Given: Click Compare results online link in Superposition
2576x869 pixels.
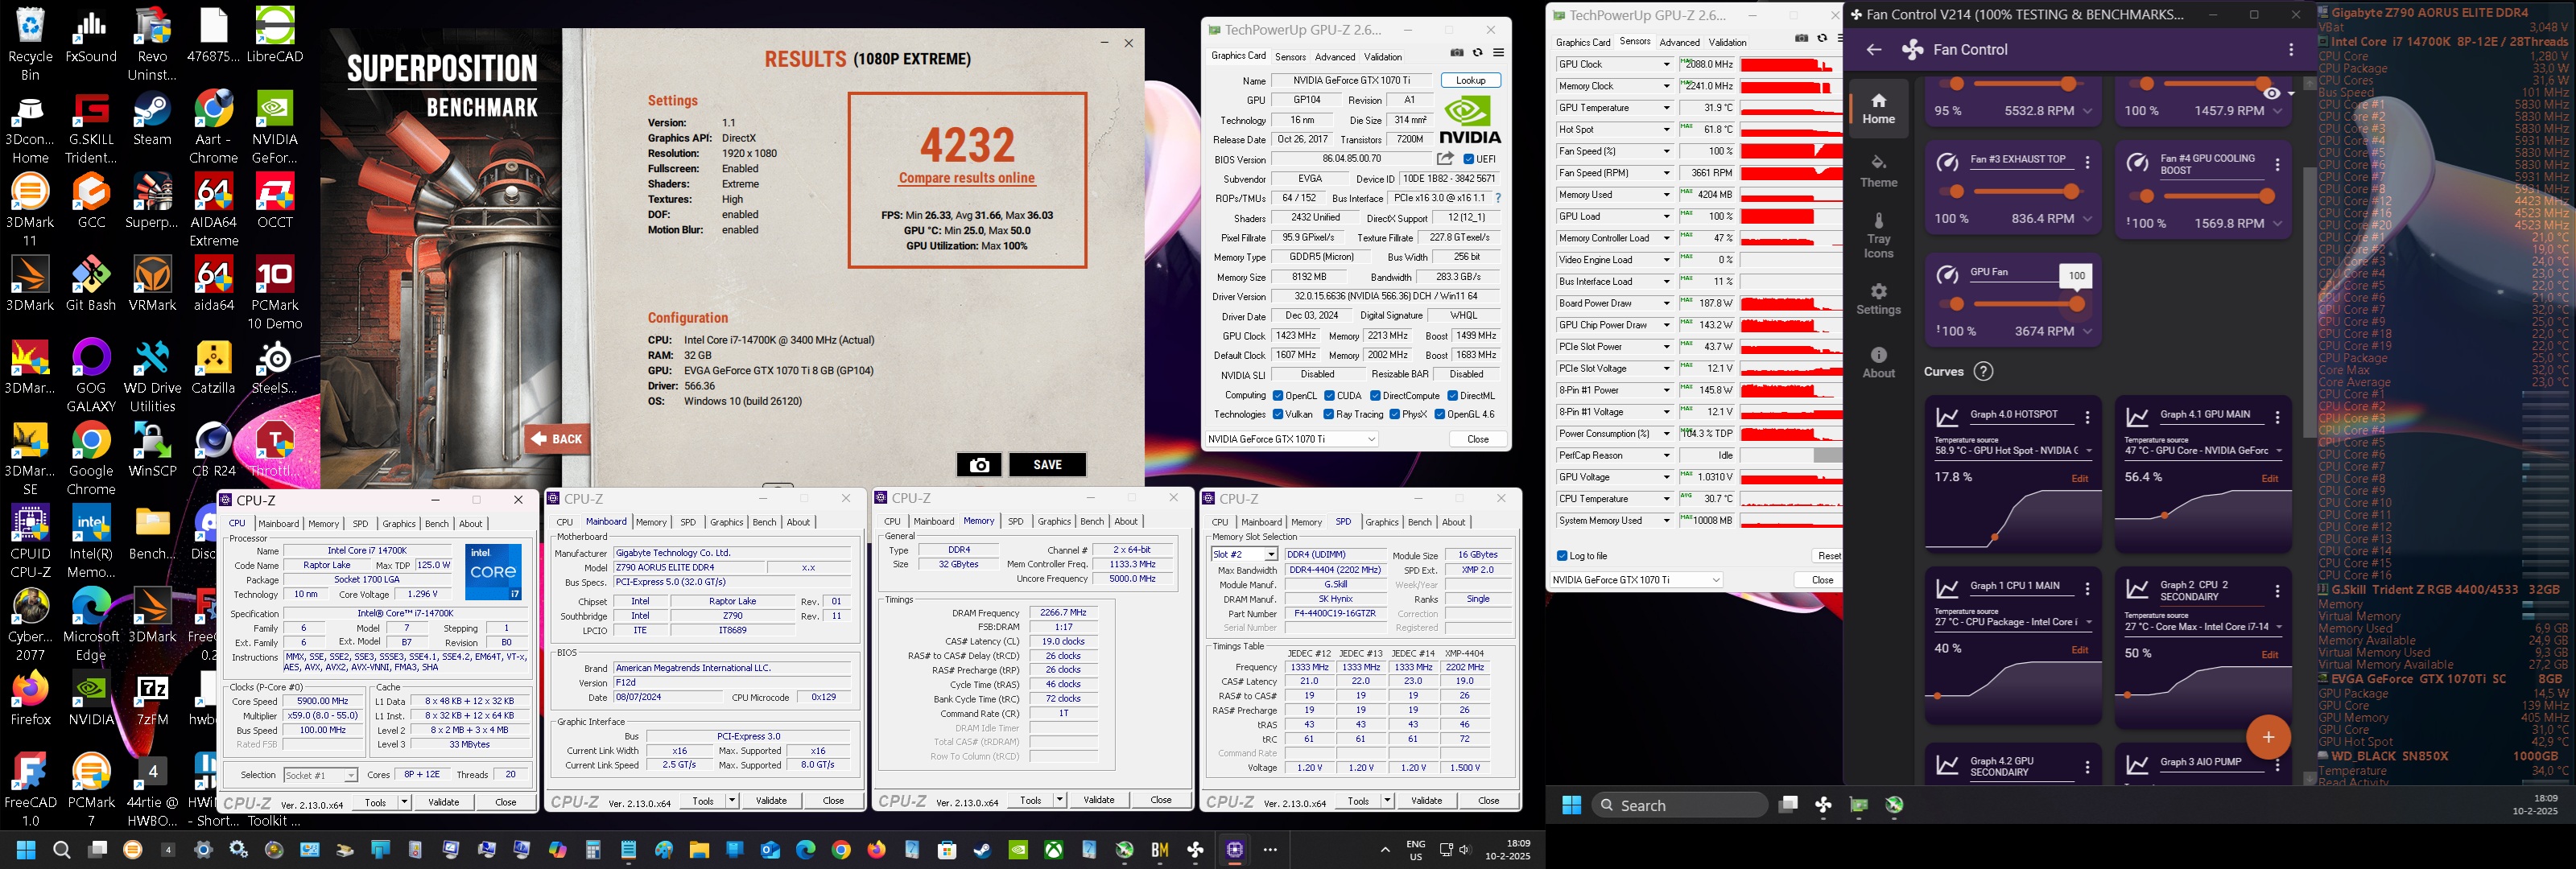Looking at the screenshot, I should click(966, 178).
